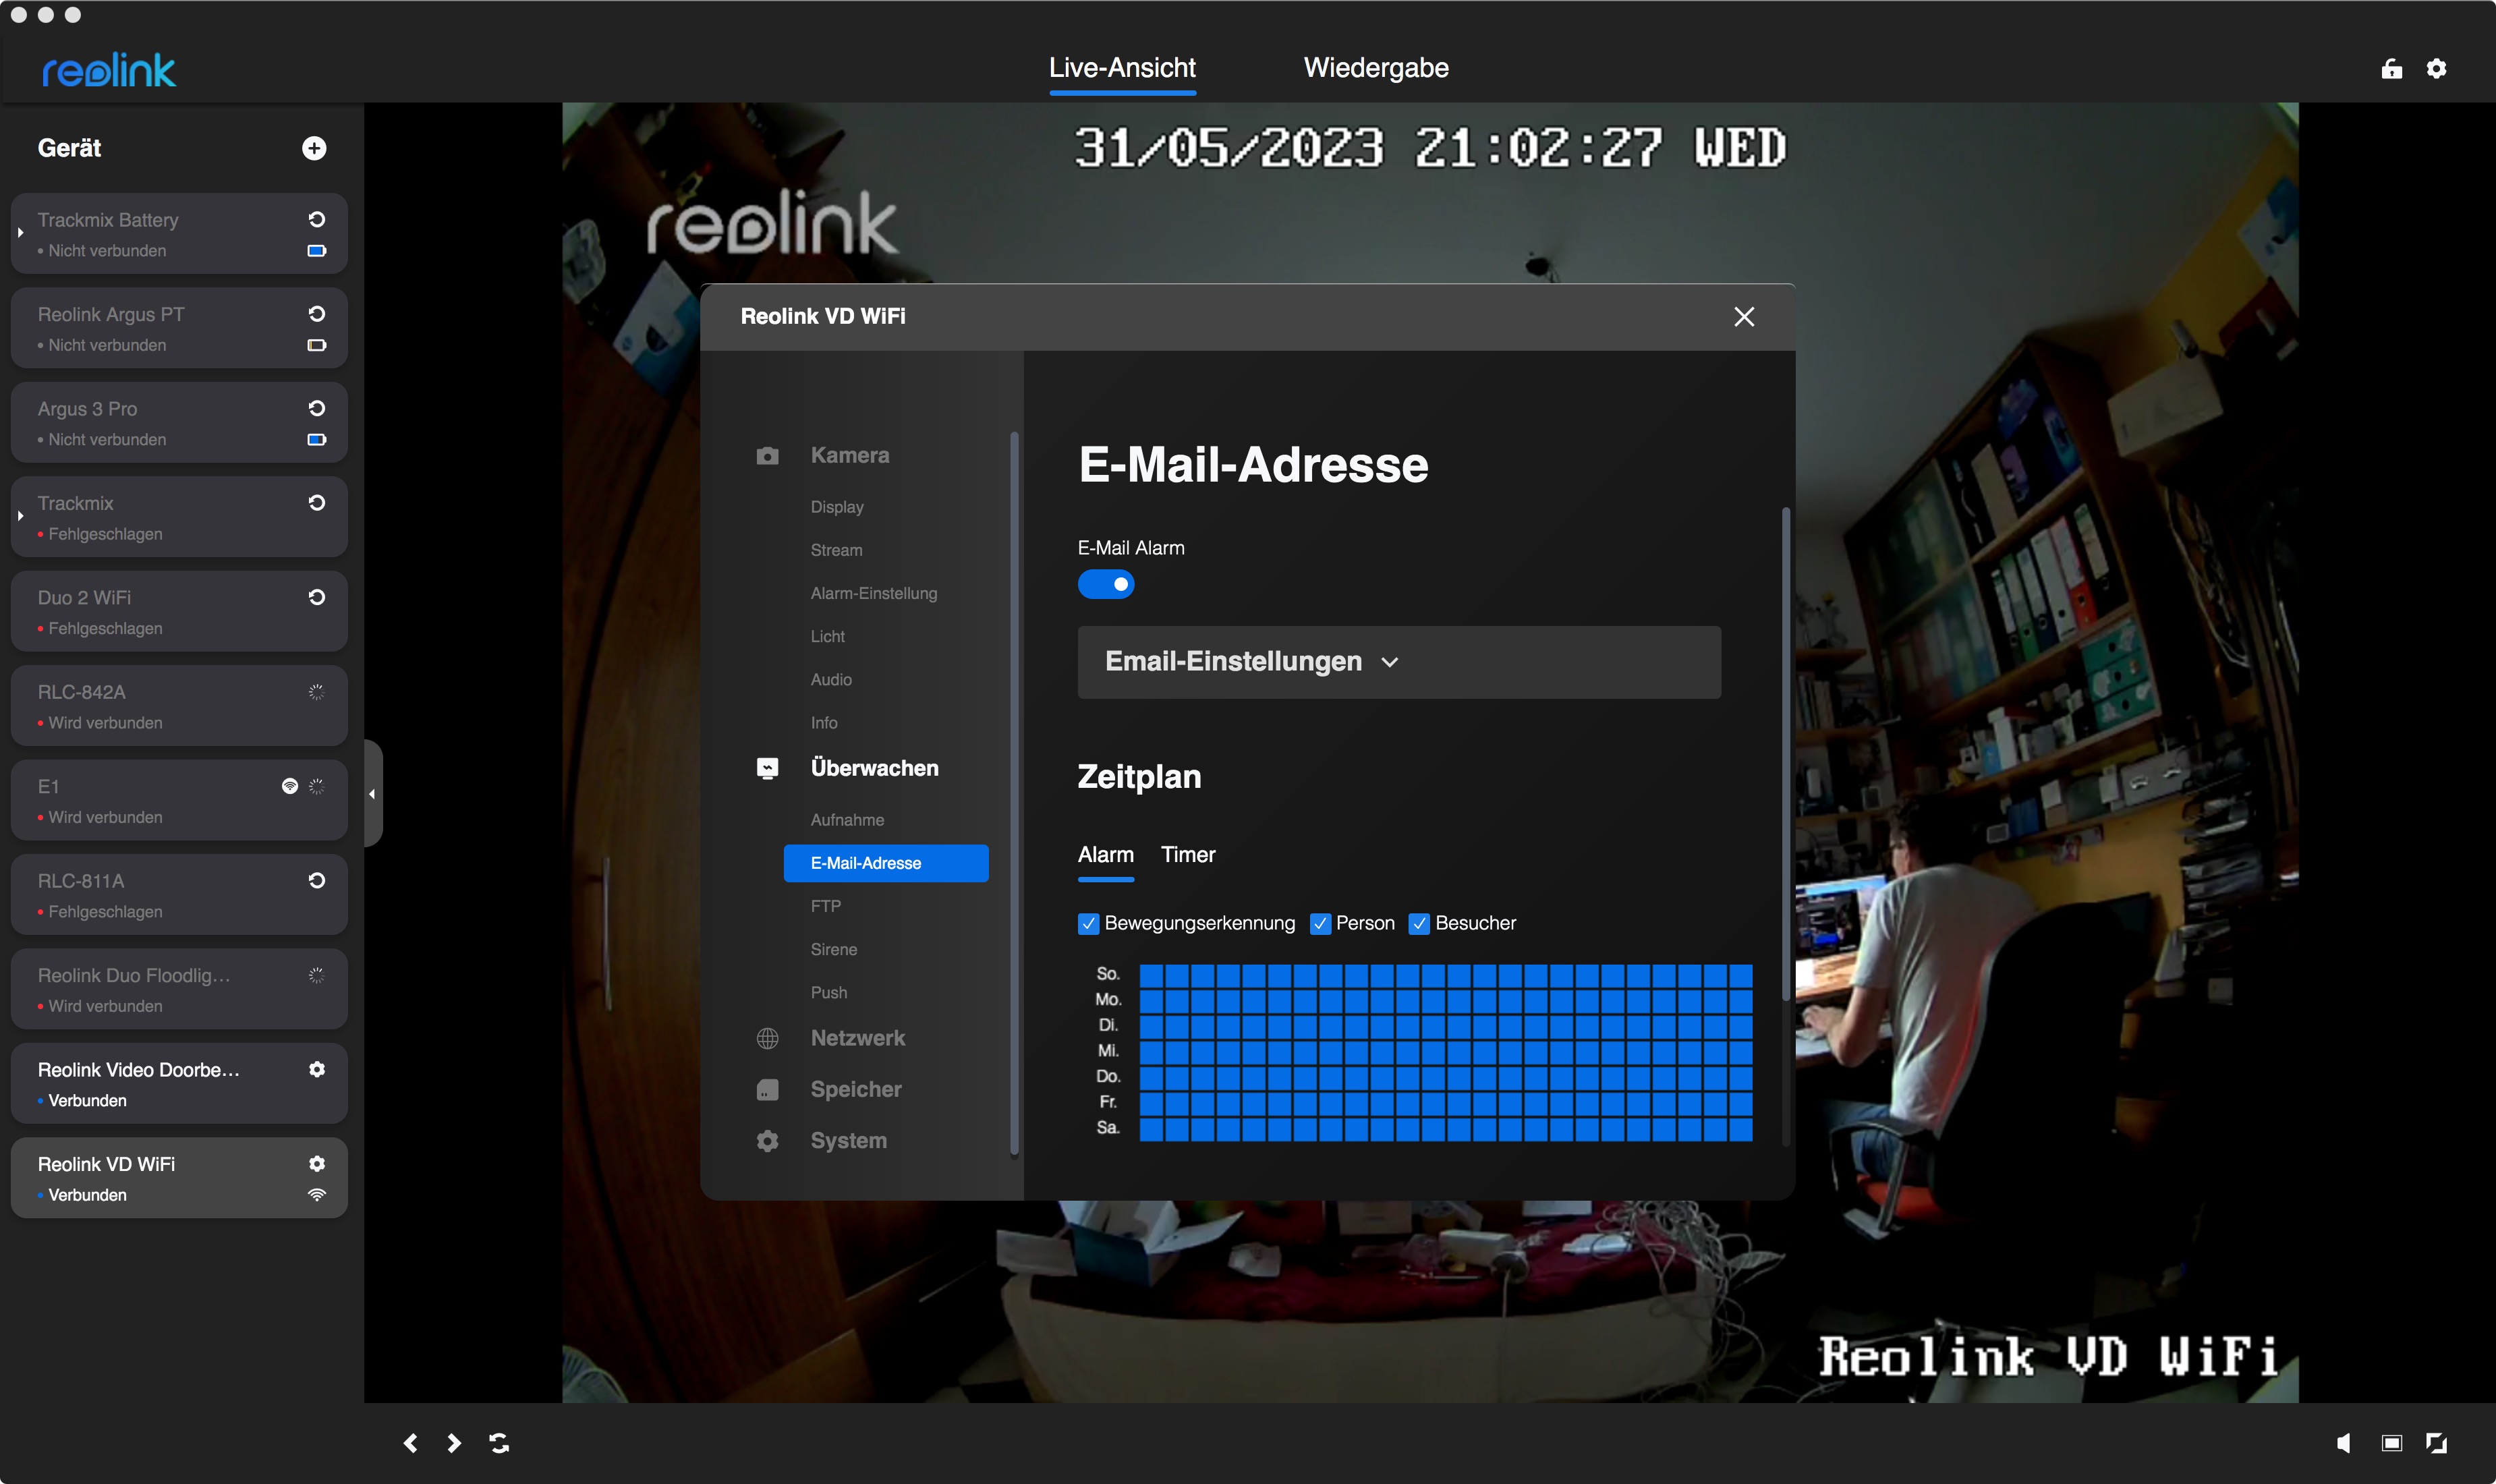Expand the Trackmix Battery device entry

pyautogui.click(x=20, y=233)
